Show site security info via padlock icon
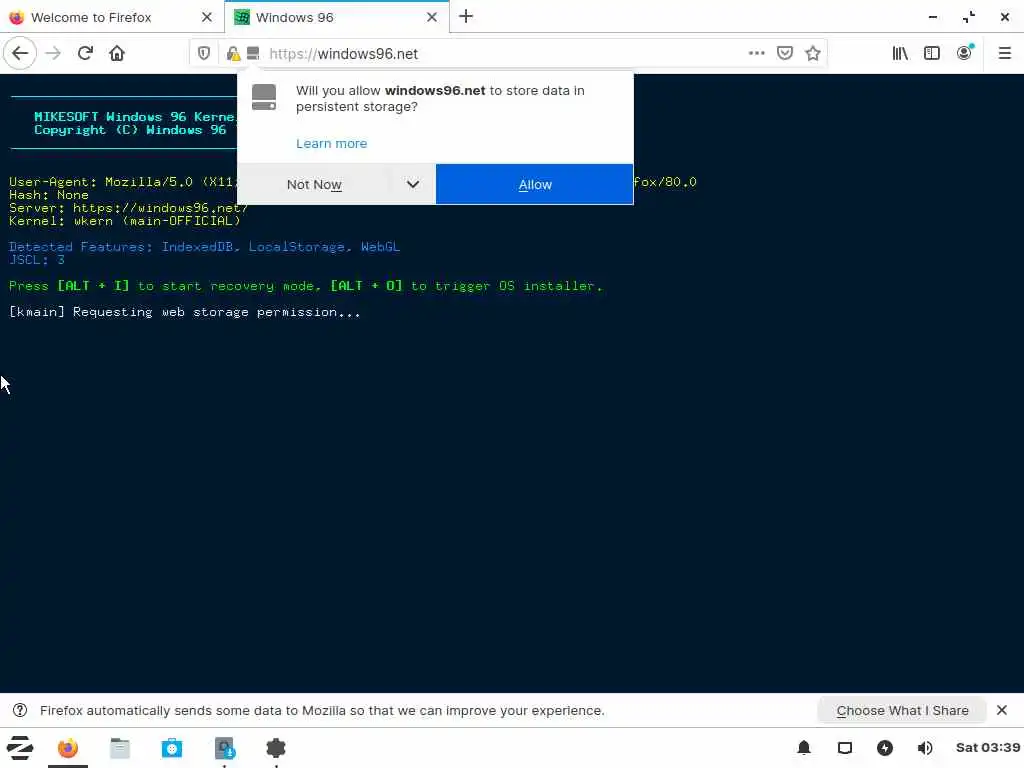The image size is (1024, 768). click(x=232, y=54)
